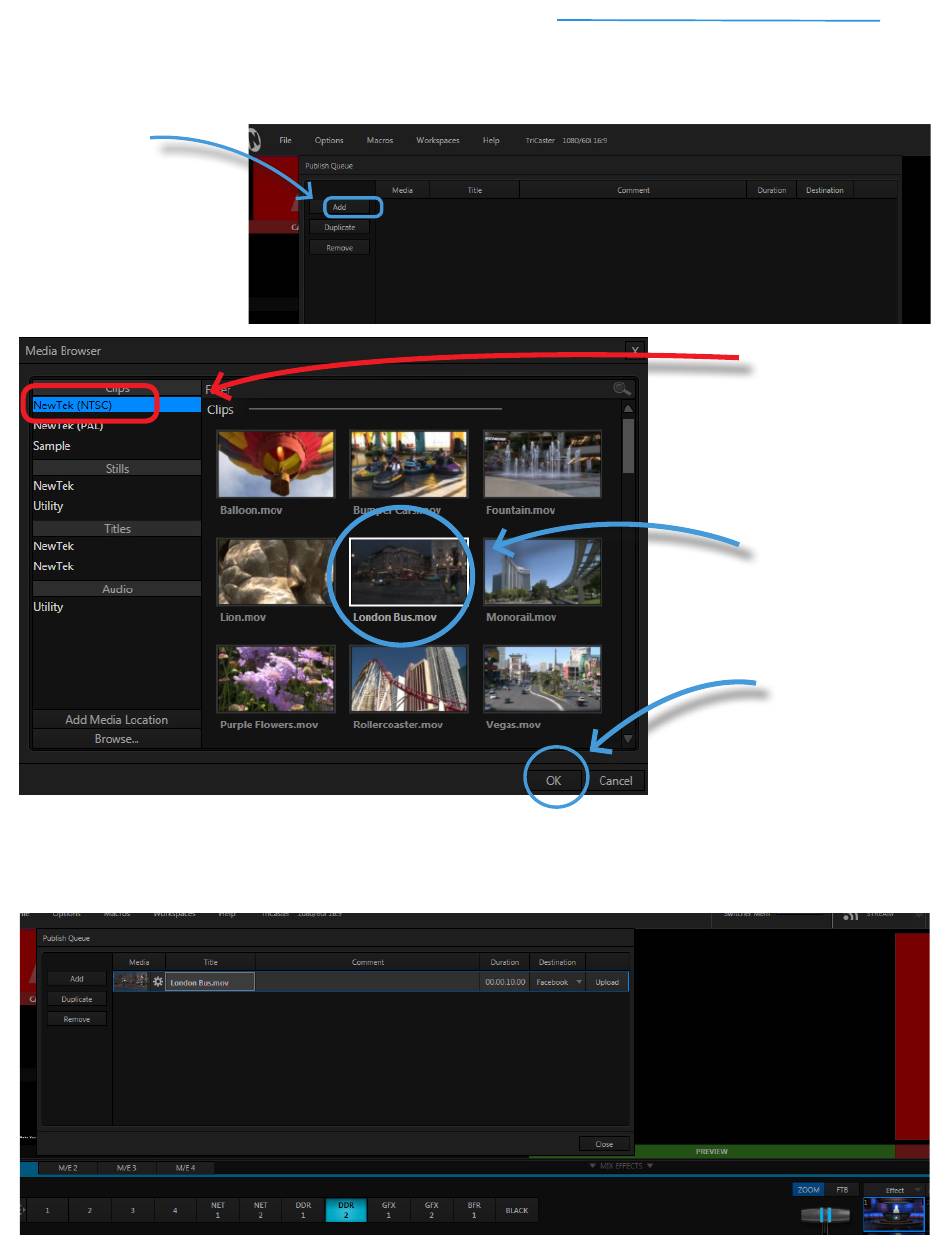Click Remove in the empty Publish Queue
950x1254 pixels.
point(339,247)
